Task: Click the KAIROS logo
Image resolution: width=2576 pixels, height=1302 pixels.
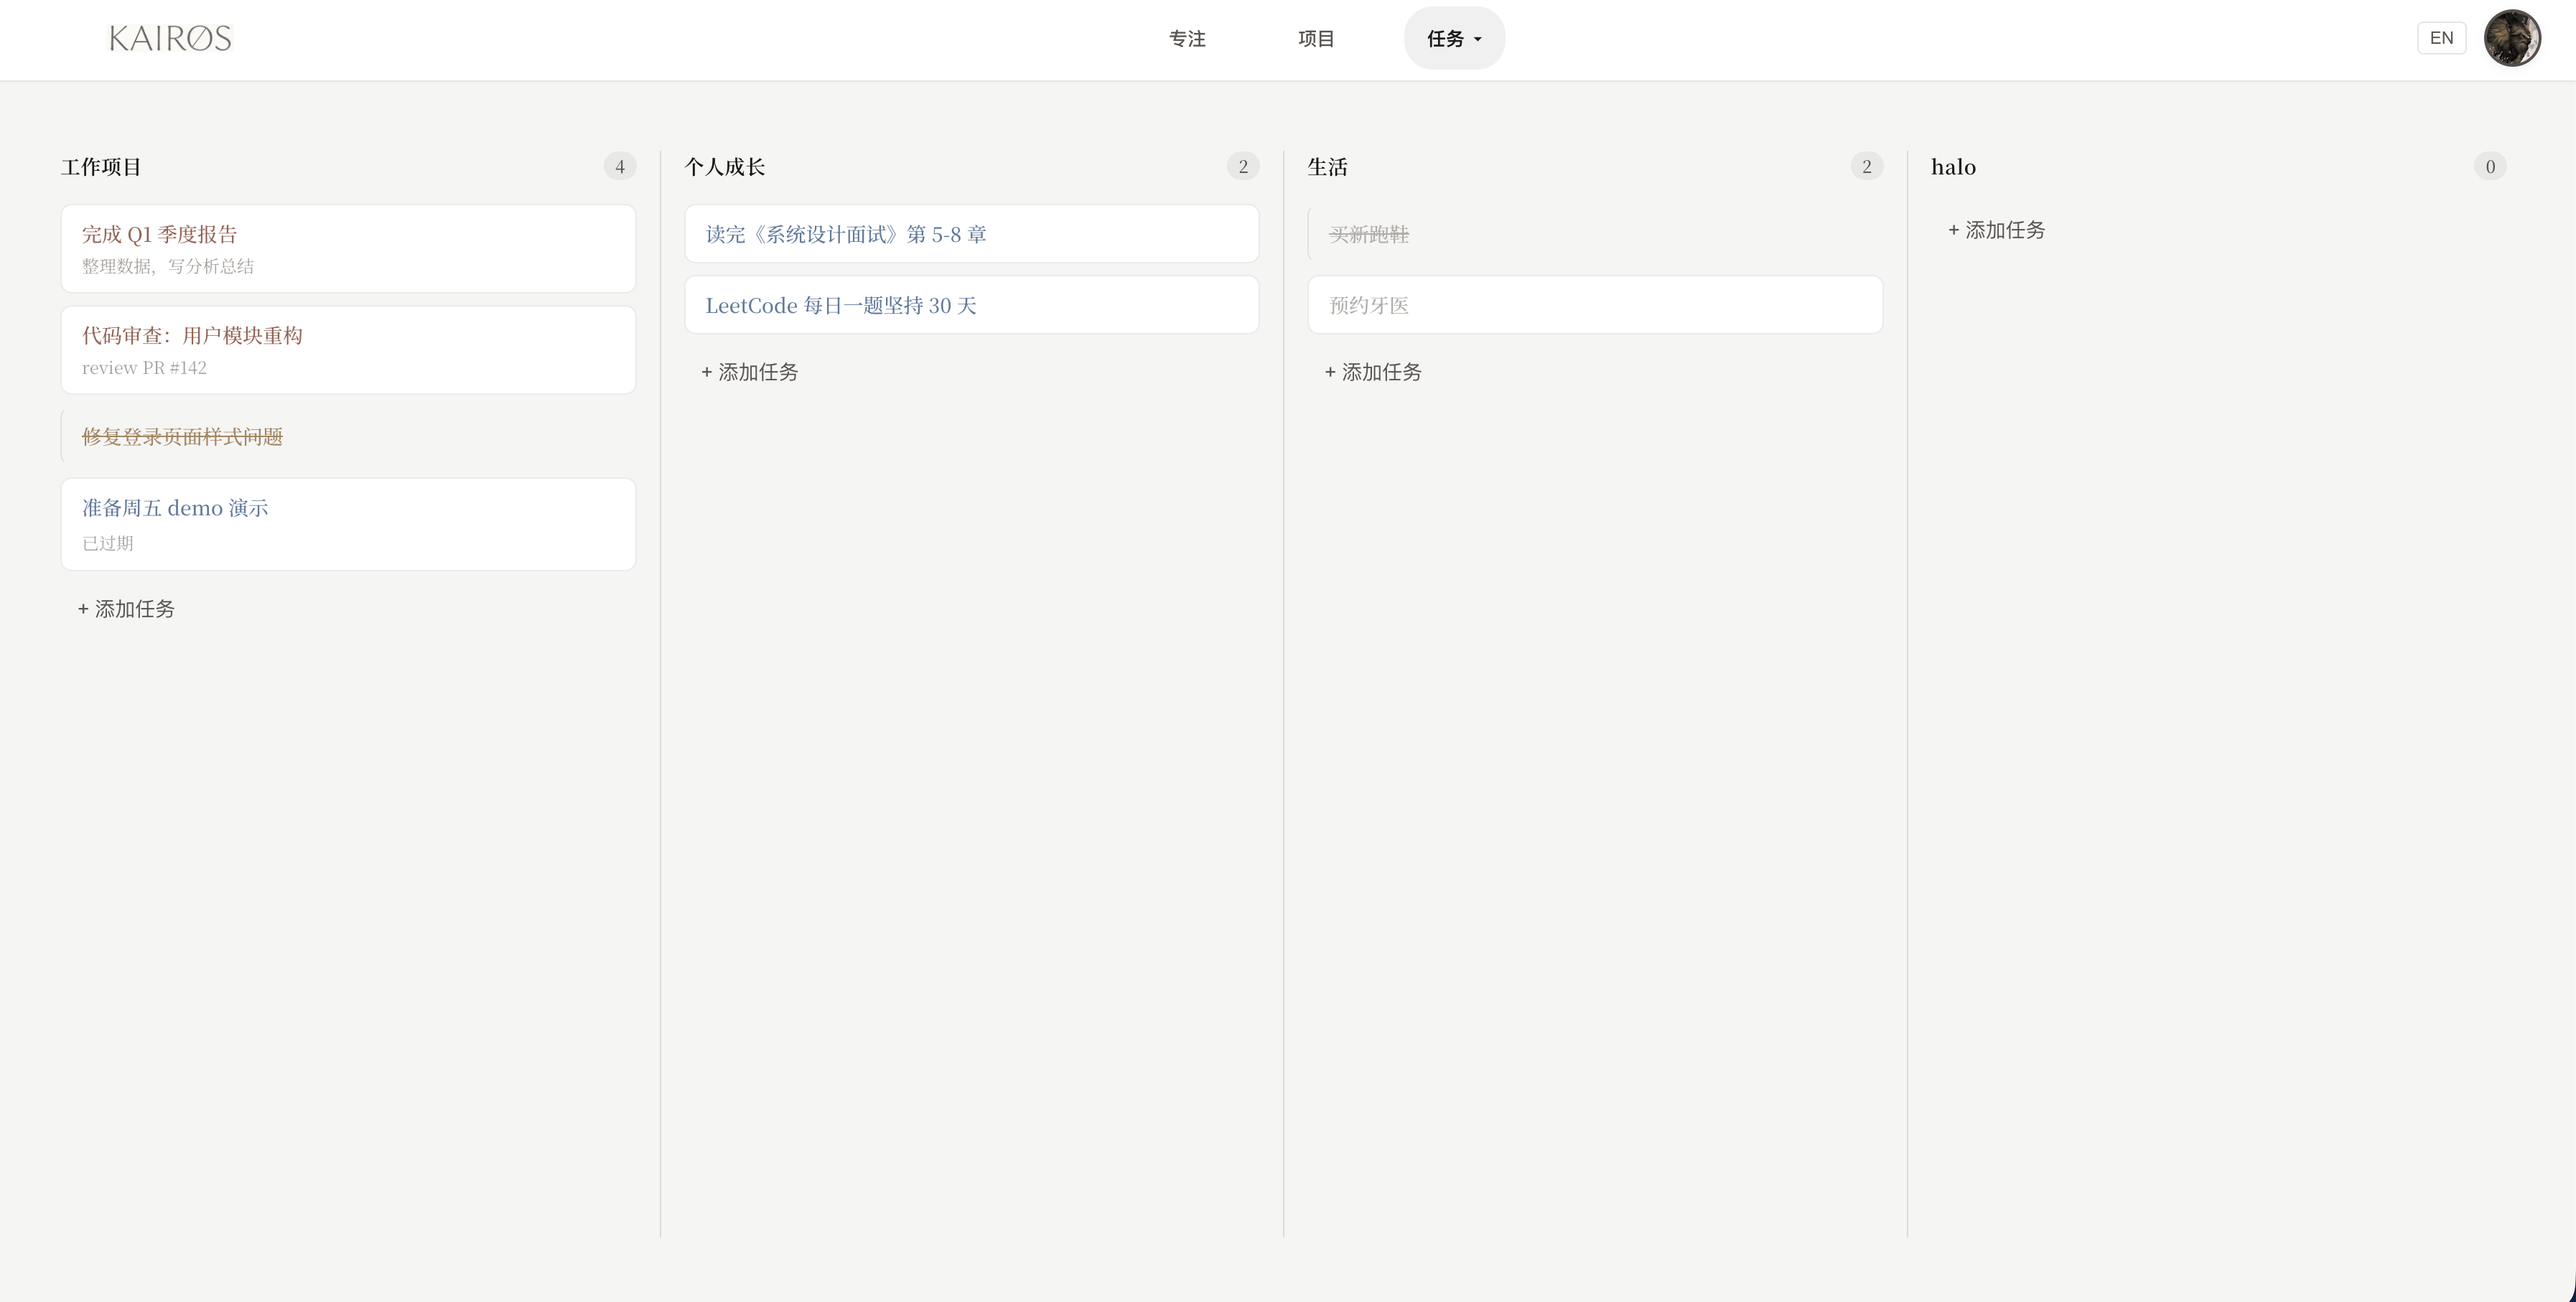Action: click(170, 38)
